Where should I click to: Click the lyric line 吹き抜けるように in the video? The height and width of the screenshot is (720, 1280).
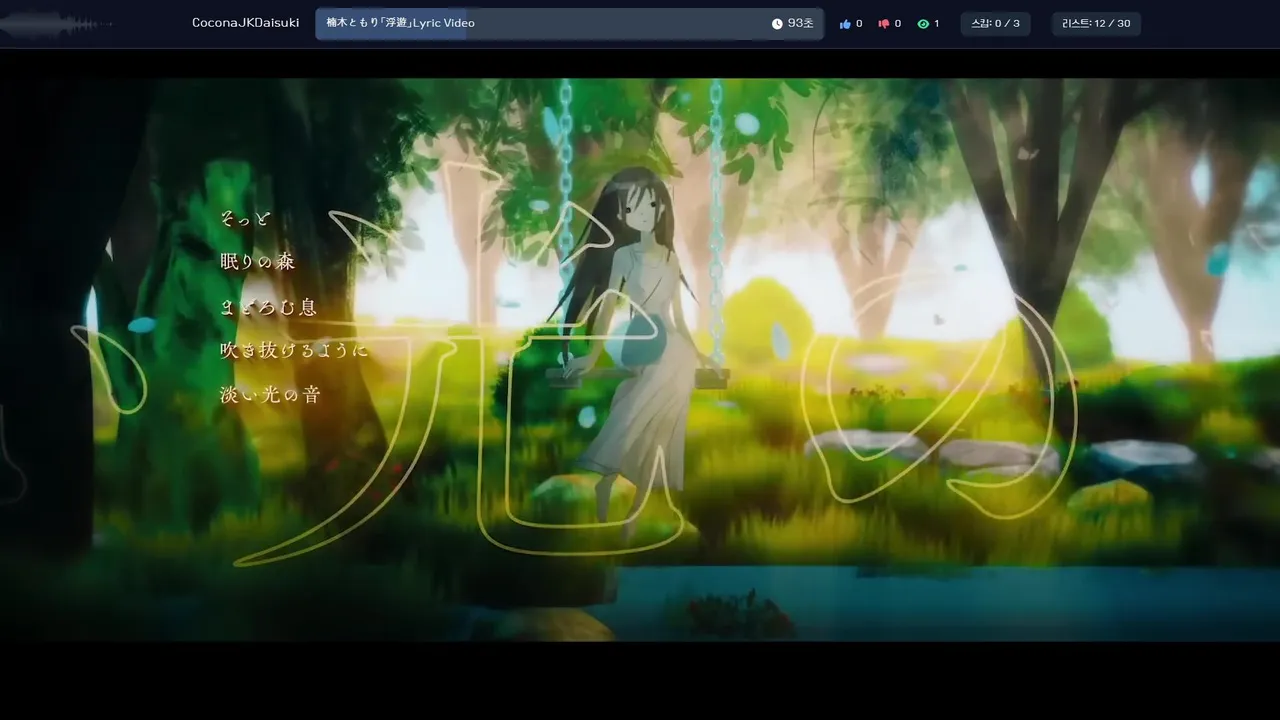[x=294, y=350]
